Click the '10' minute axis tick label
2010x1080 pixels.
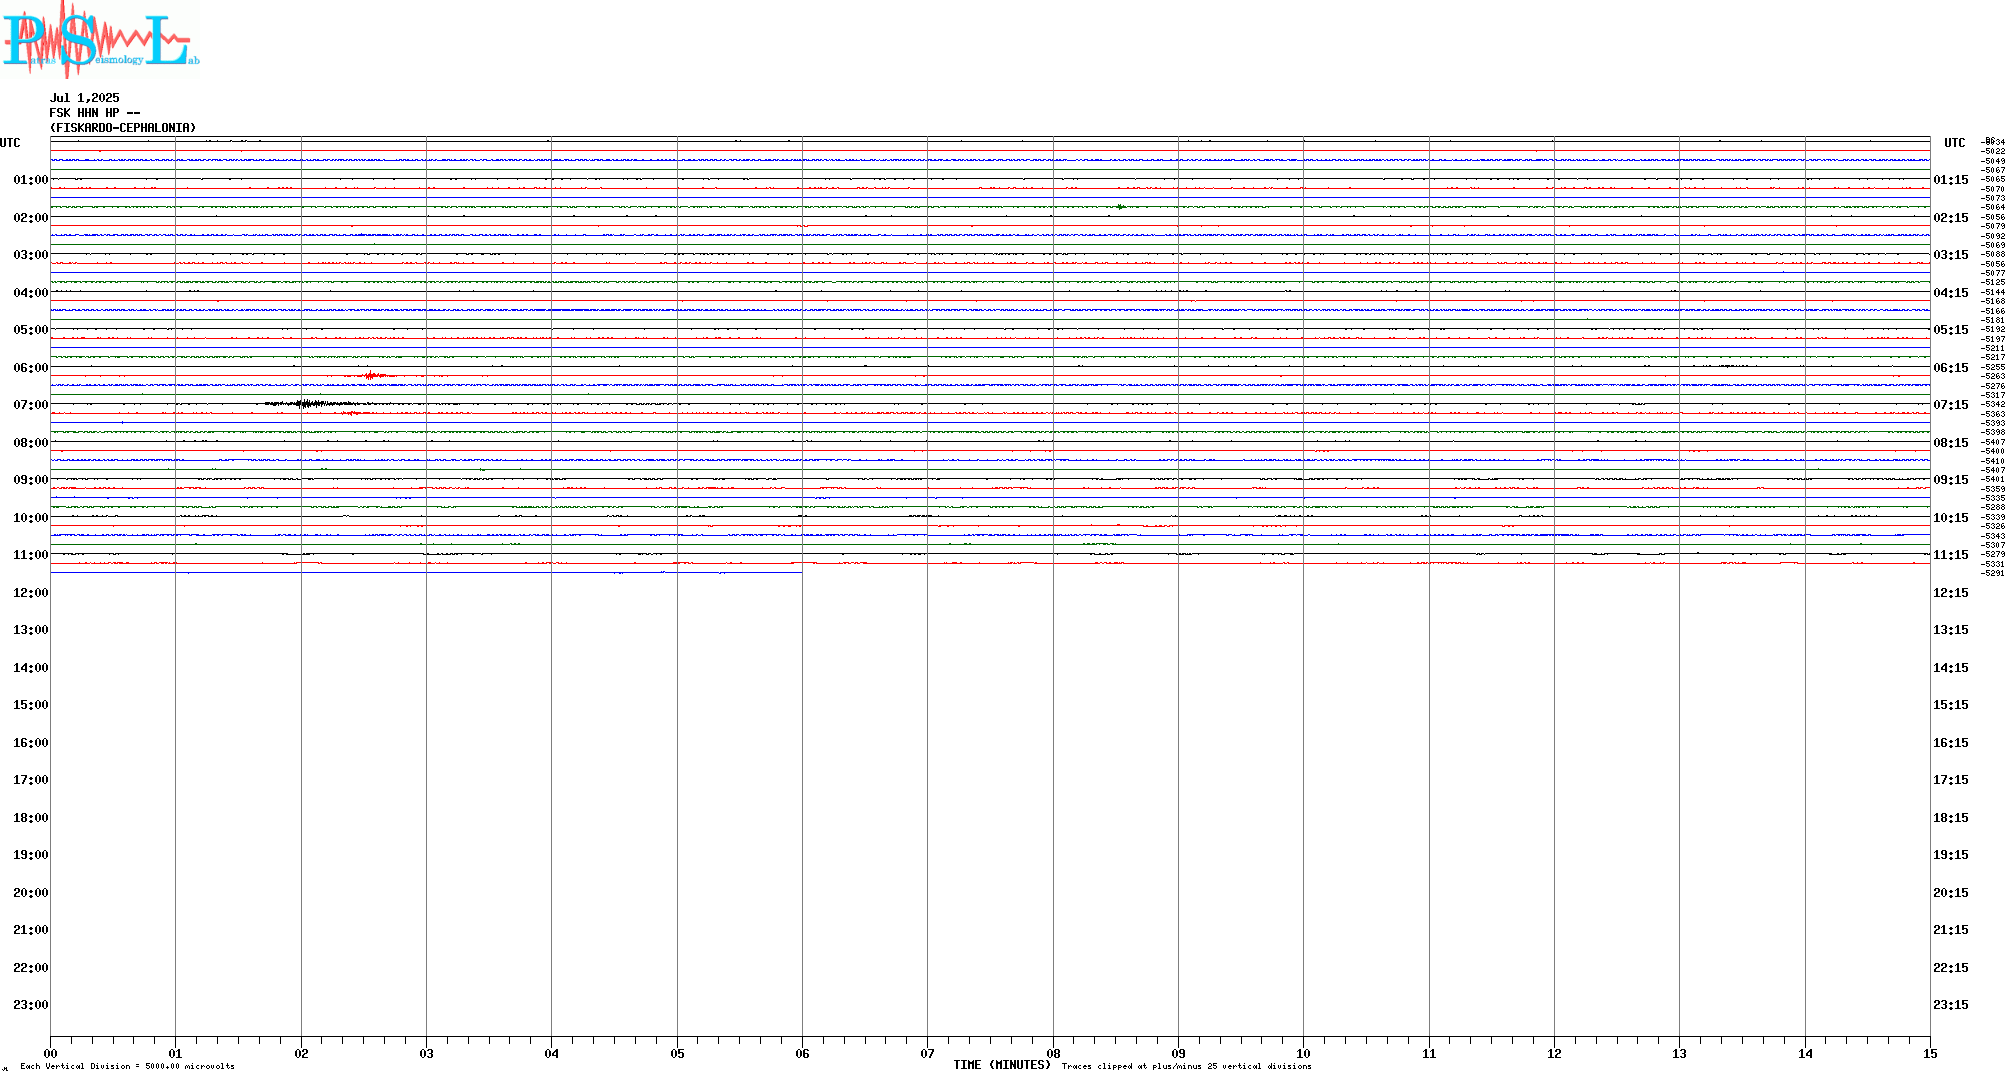[1303, 1053]
